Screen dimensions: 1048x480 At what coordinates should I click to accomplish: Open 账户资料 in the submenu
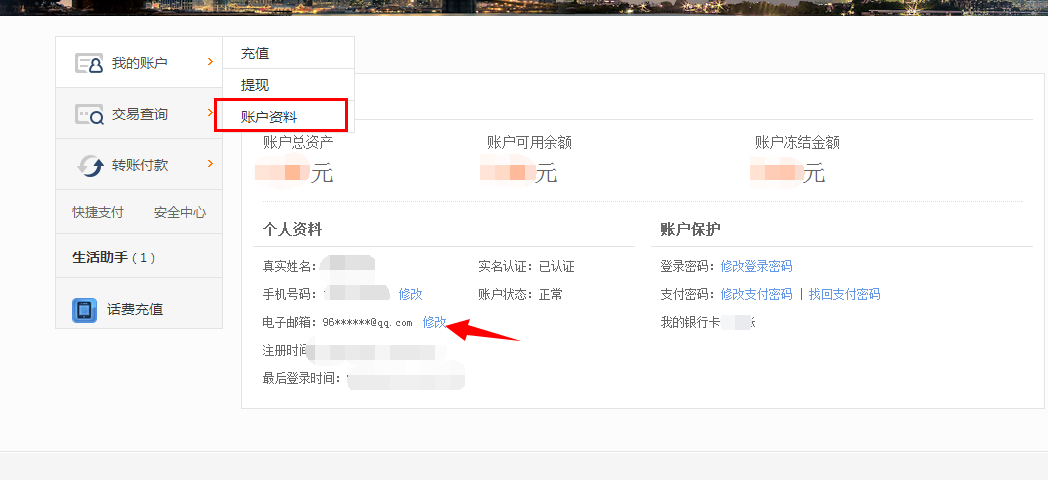click(x=269, y=117)
